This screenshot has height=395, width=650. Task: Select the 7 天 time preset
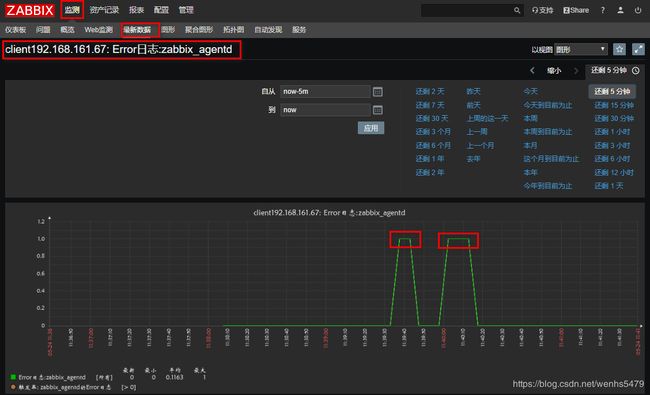[430, 105]
